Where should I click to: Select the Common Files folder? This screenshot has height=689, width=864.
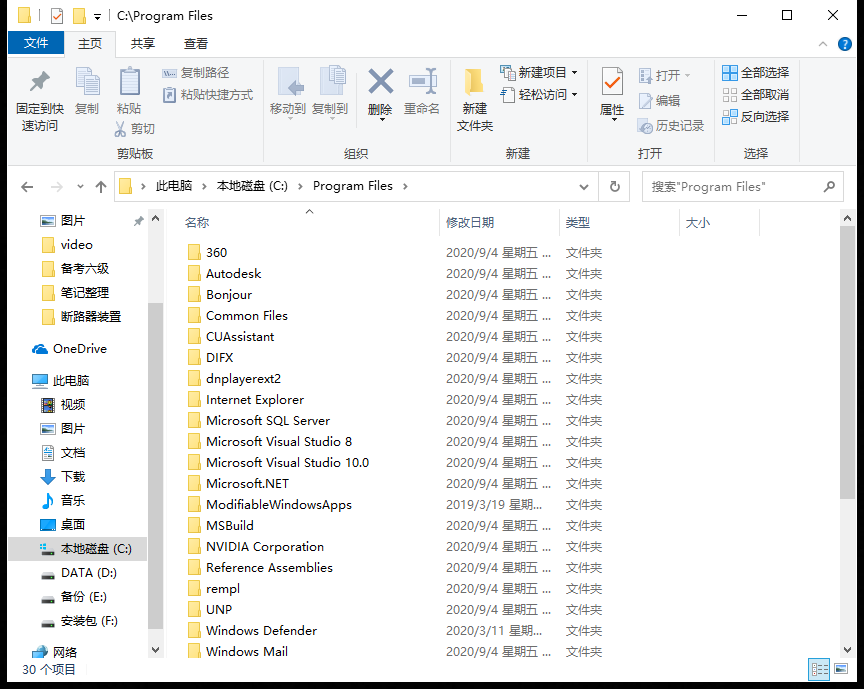(247, 316)
